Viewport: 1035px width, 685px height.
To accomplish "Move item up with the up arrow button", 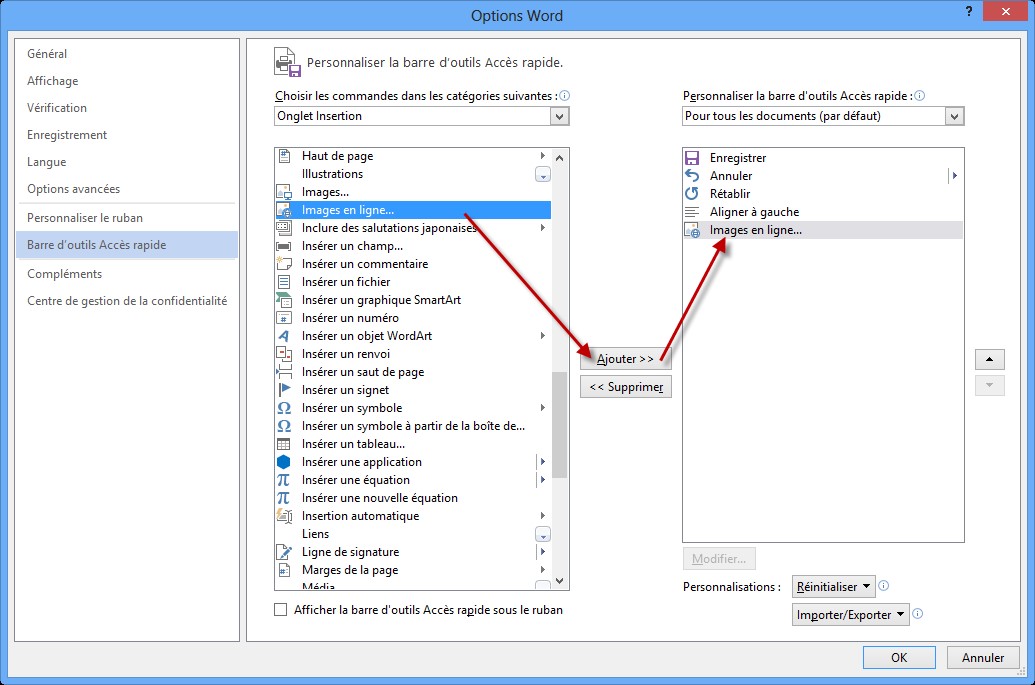I will (989, 360).
